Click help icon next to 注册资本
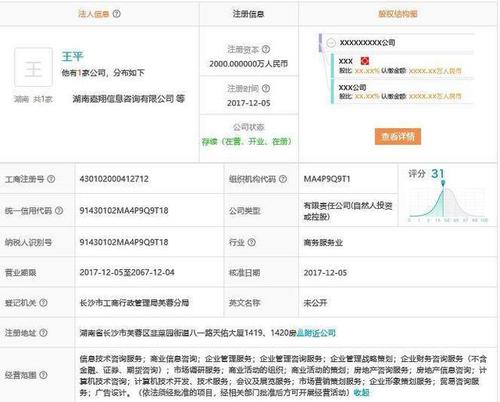The height and width of the screenshot is (402, 500). coord(266,49)
